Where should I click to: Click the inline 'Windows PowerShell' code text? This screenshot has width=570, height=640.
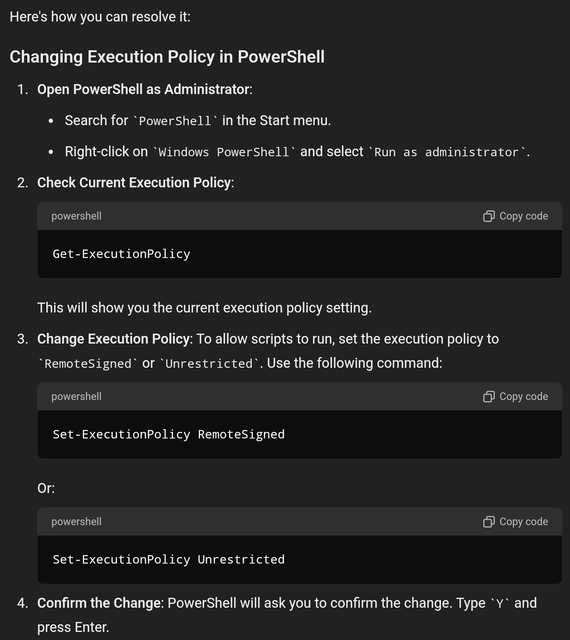click(224, 152)
